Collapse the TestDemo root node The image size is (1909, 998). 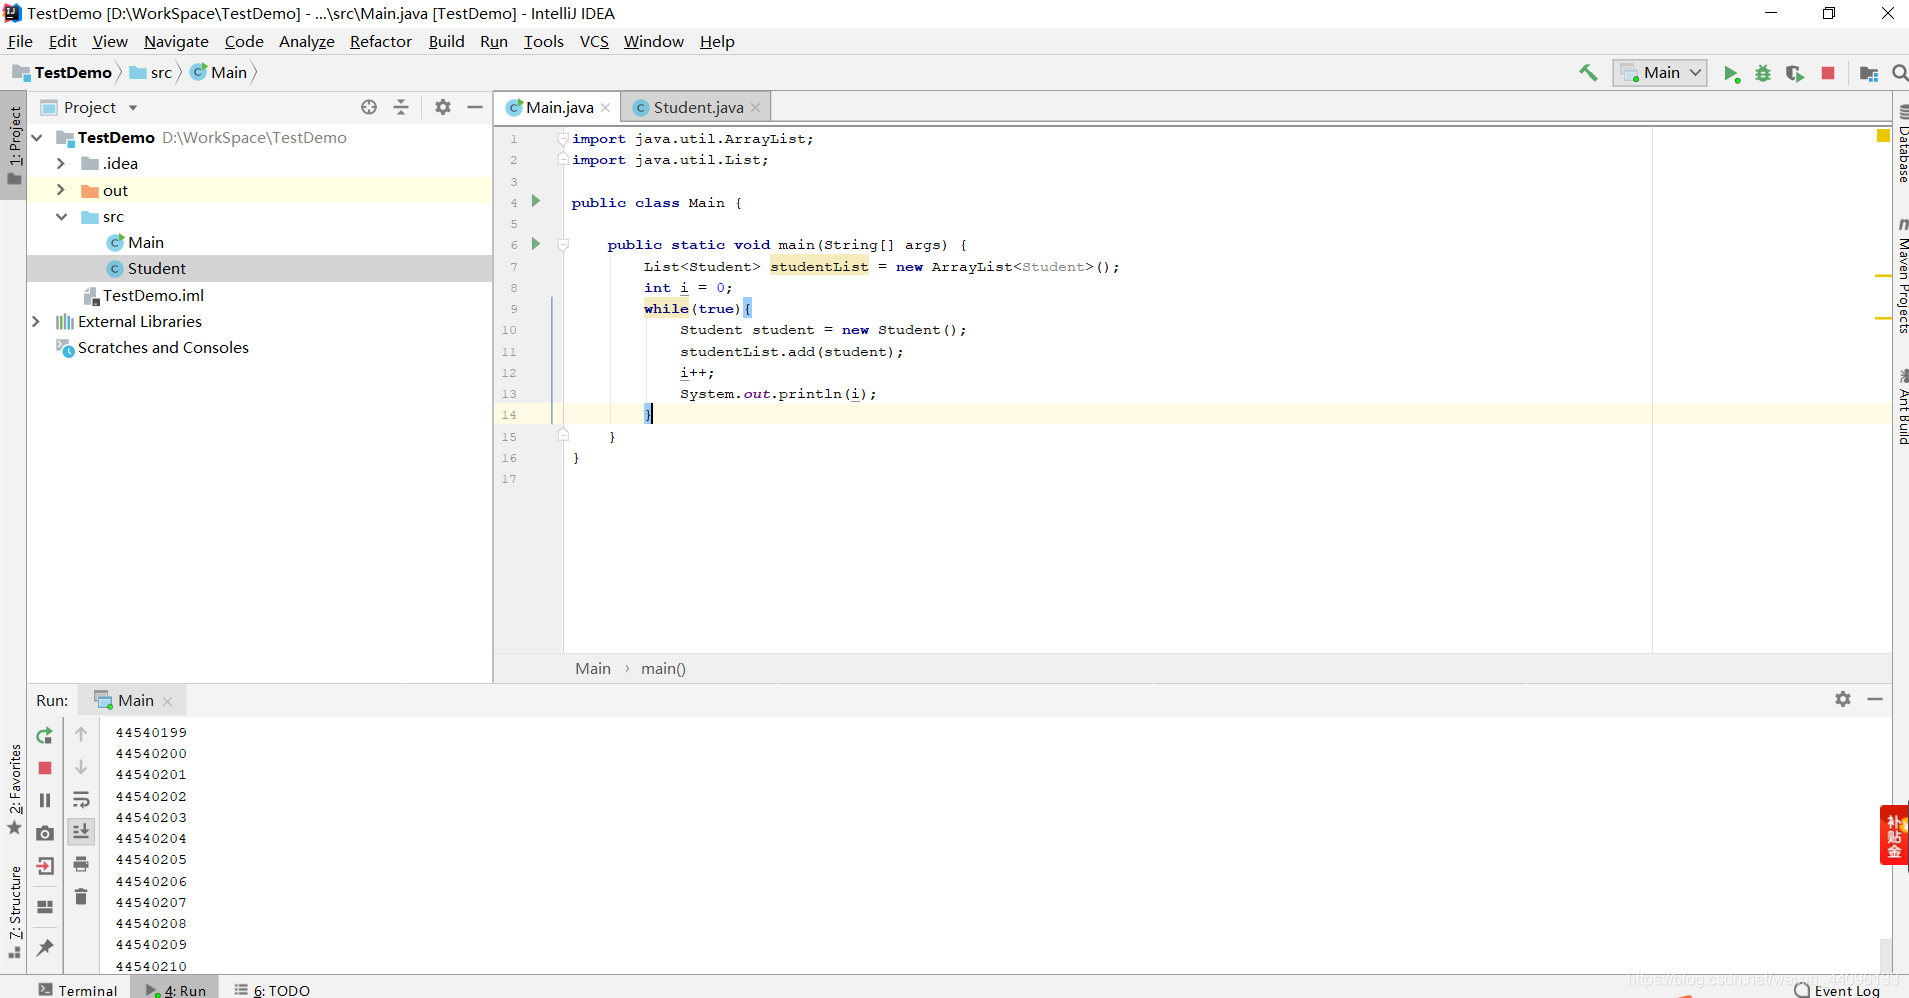37,137
